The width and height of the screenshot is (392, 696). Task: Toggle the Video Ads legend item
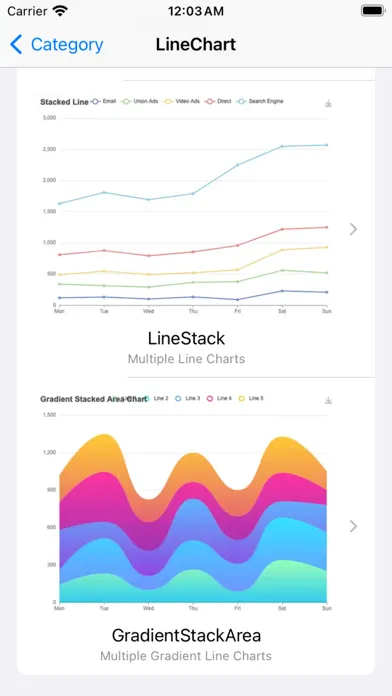click(182, 101)
